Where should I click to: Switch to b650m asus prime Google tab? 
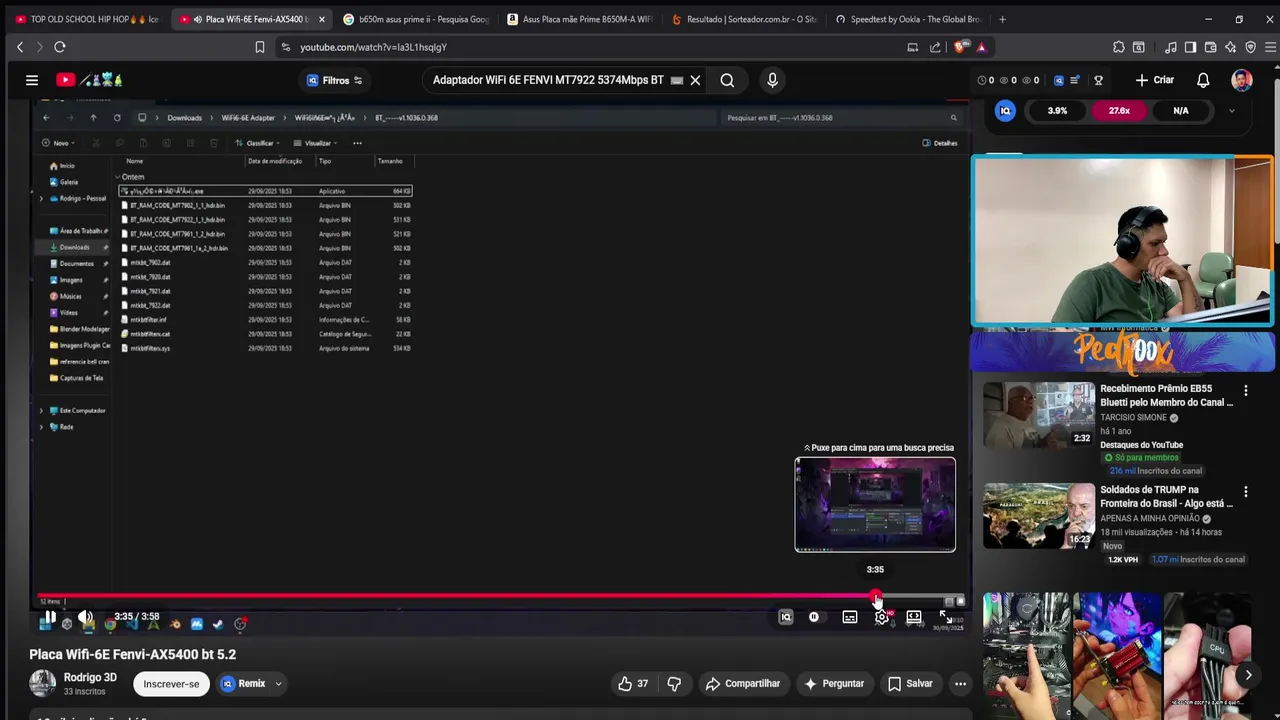pyautogui.click(x=416, y=19)
